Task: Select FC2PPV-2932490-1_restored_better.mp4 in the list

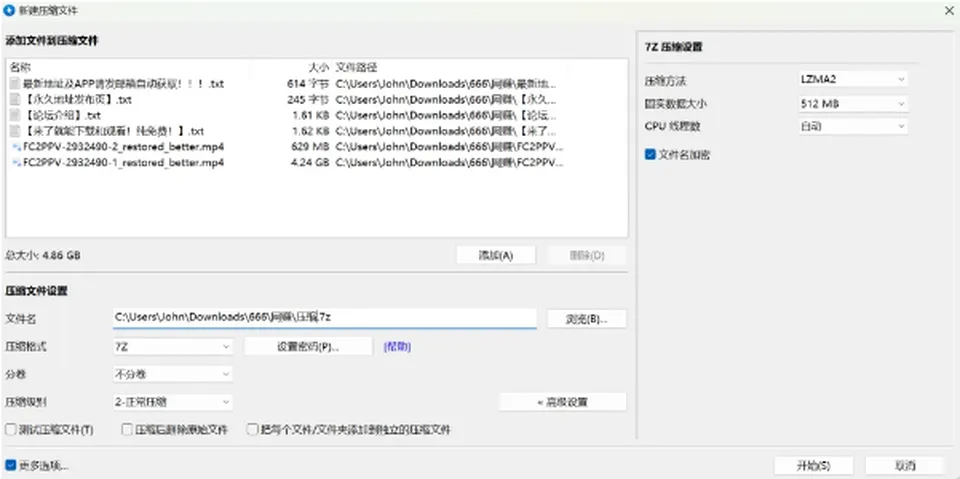Action: point(124,163)
